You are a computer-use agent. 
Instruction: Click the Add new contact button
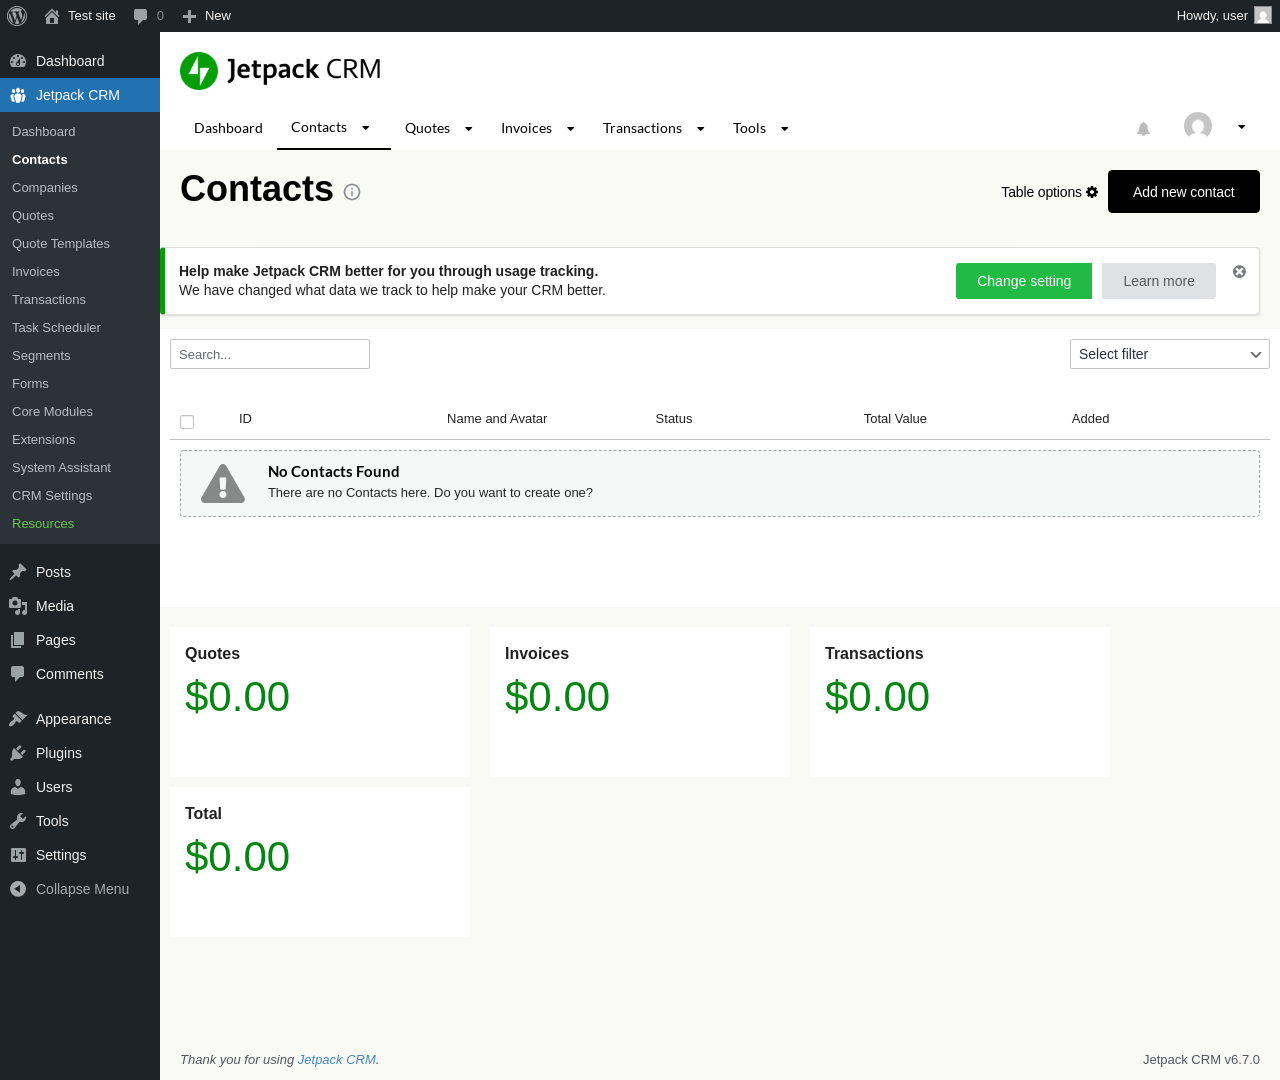1183,192
